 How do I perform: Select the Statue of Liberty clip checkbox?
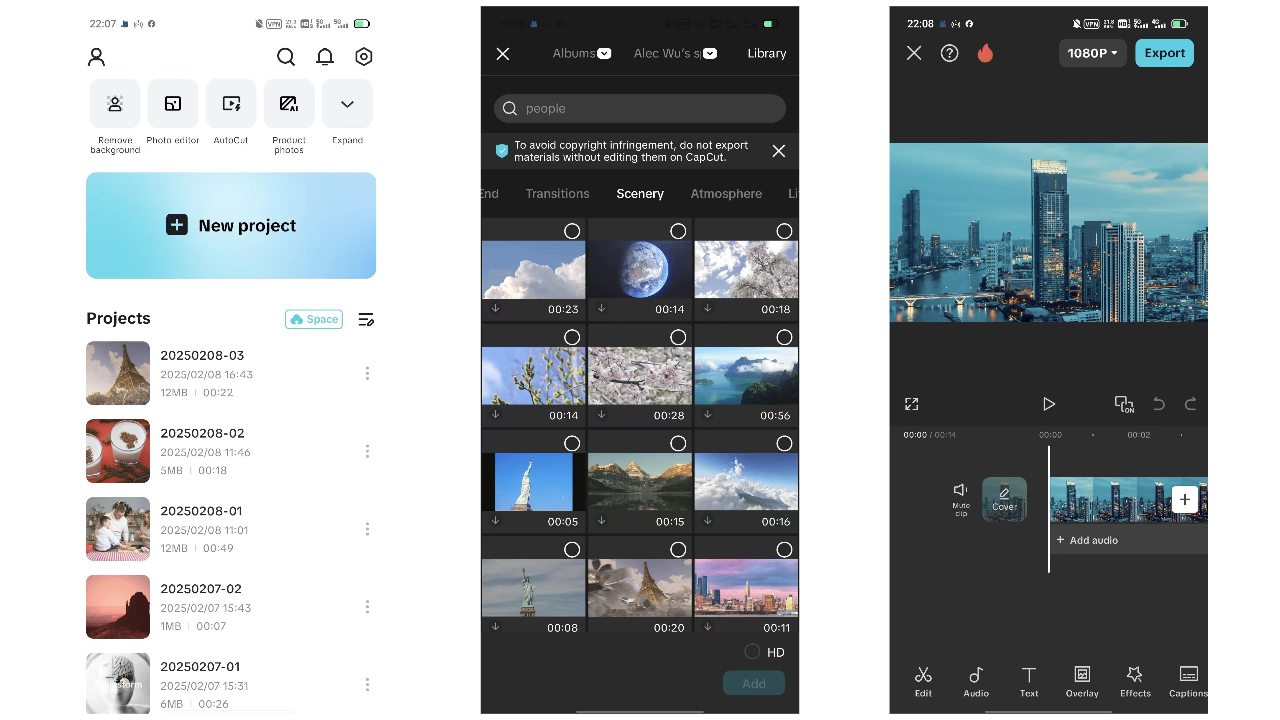[572, 443]
